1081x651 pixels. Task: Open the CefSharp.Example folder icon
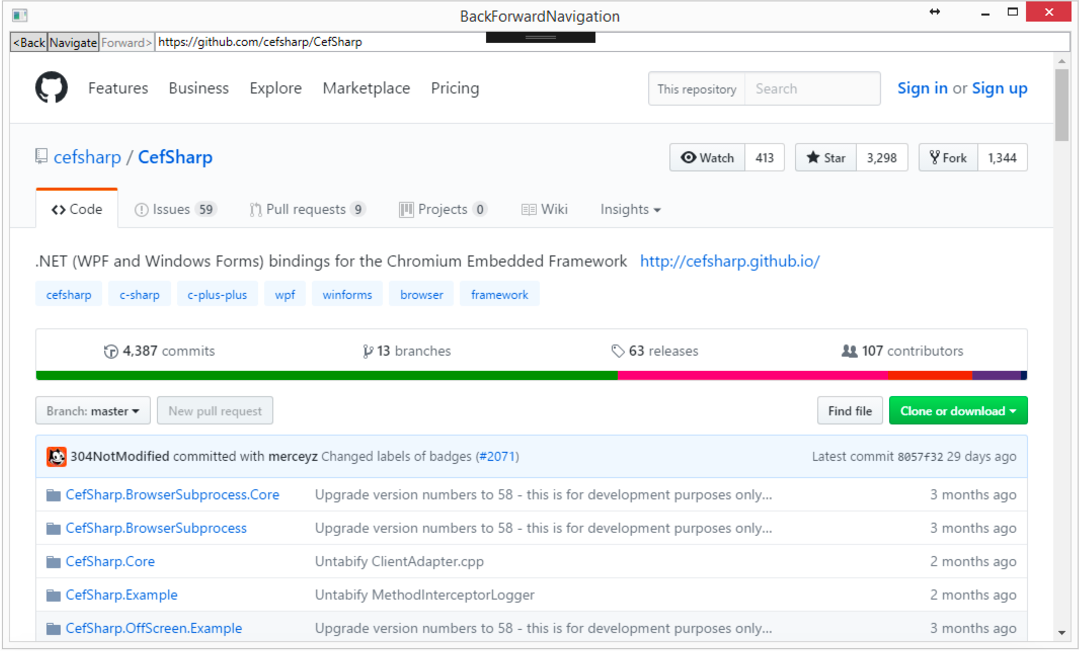pos(54,595)
